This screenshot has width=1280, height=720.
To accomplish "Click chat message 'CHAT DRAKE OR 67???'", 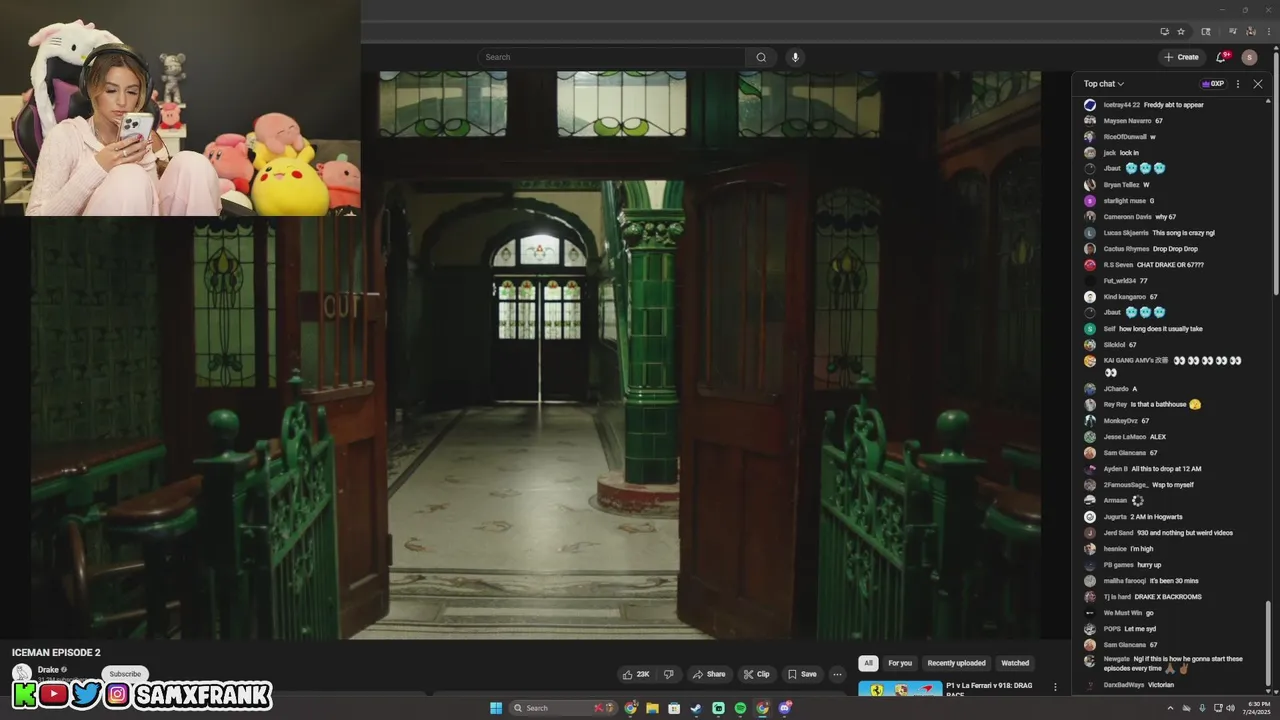I will (x=1170, y=265).
